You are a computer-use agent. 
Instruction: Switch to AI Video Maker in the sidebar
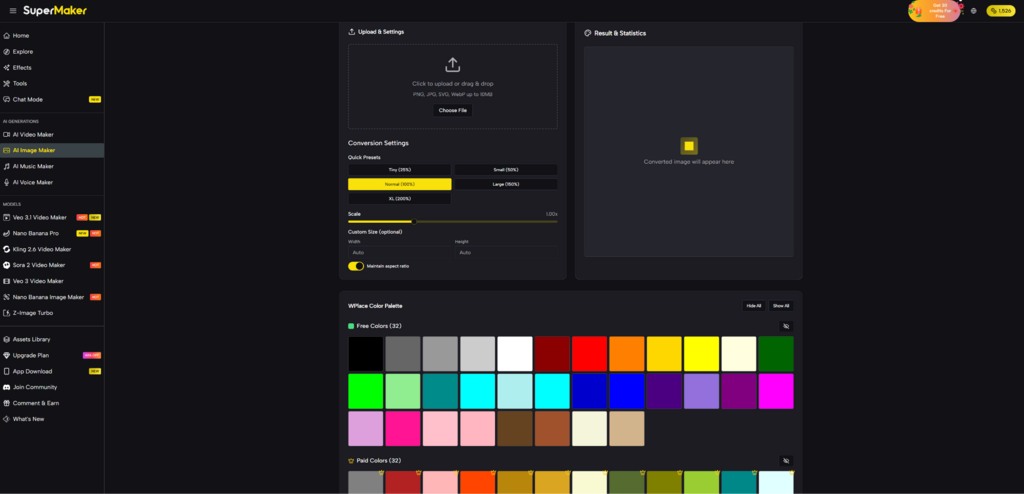click(33, 134)
